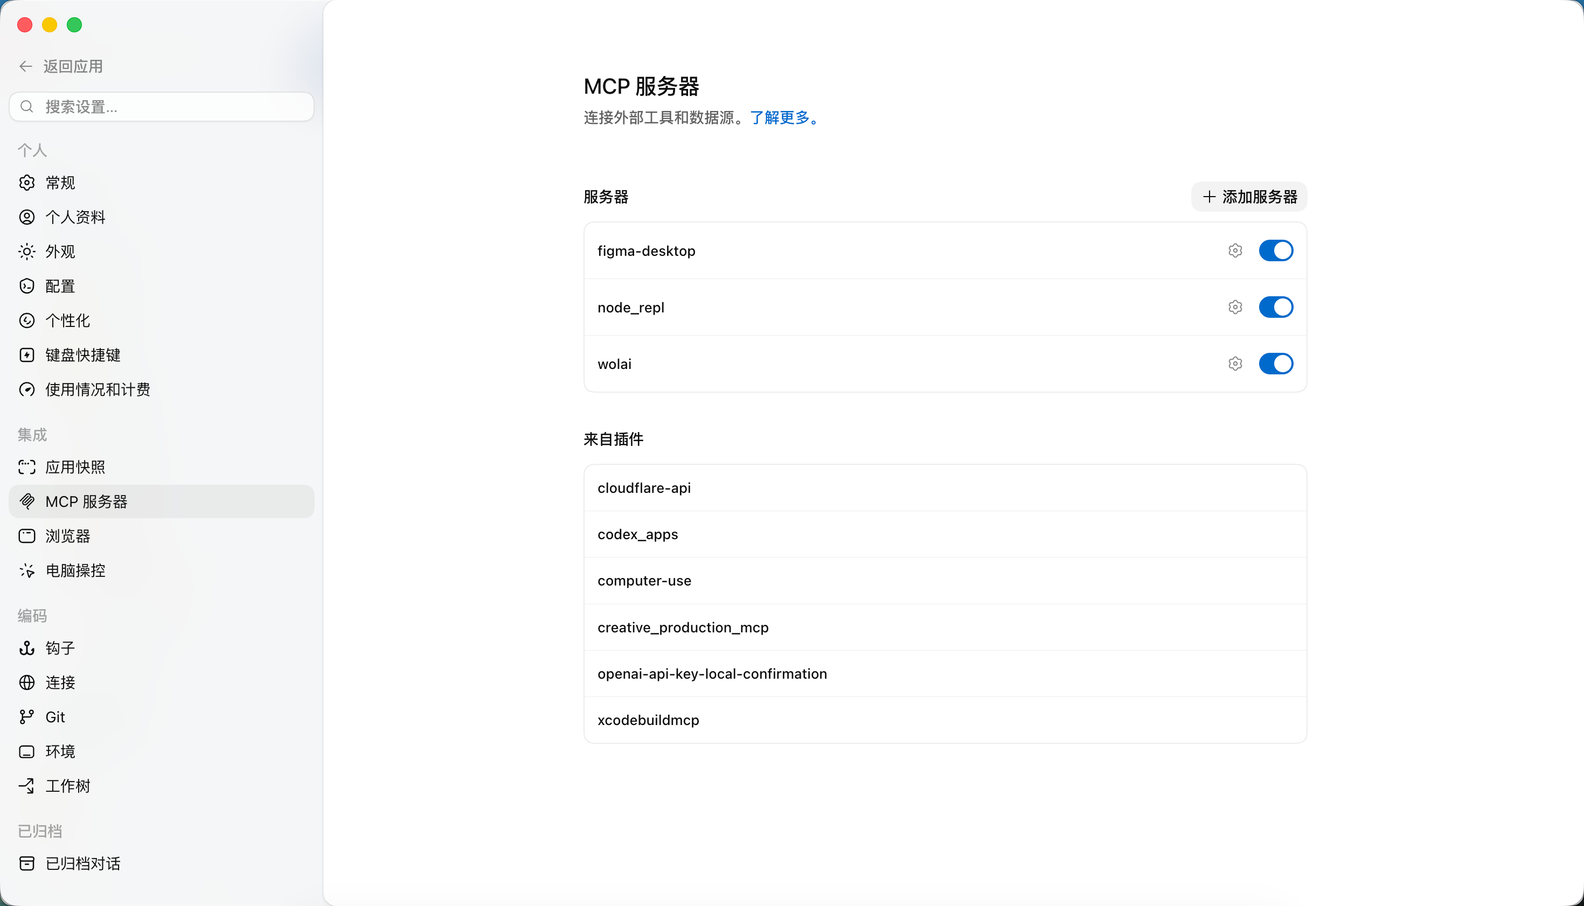This screenshot has height=906, width=1584.
Task: Click the 使用情况和计费 gauge icon
Action: tap(27, 390)
